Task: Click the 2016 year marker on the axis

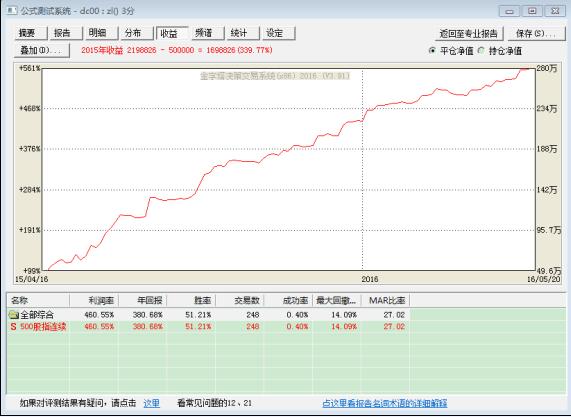Action: (370, 279)
